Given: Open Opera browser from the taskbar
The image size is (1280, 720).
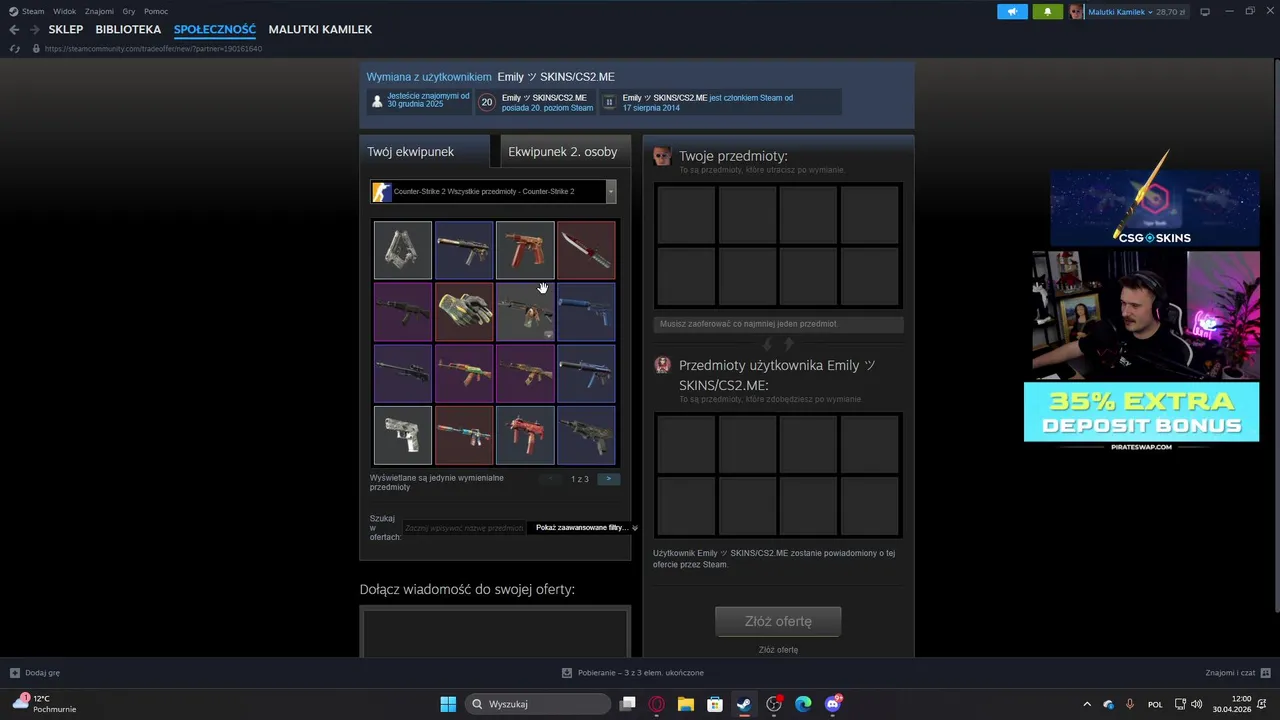Looking at the screenshot, I should [657, 704].
